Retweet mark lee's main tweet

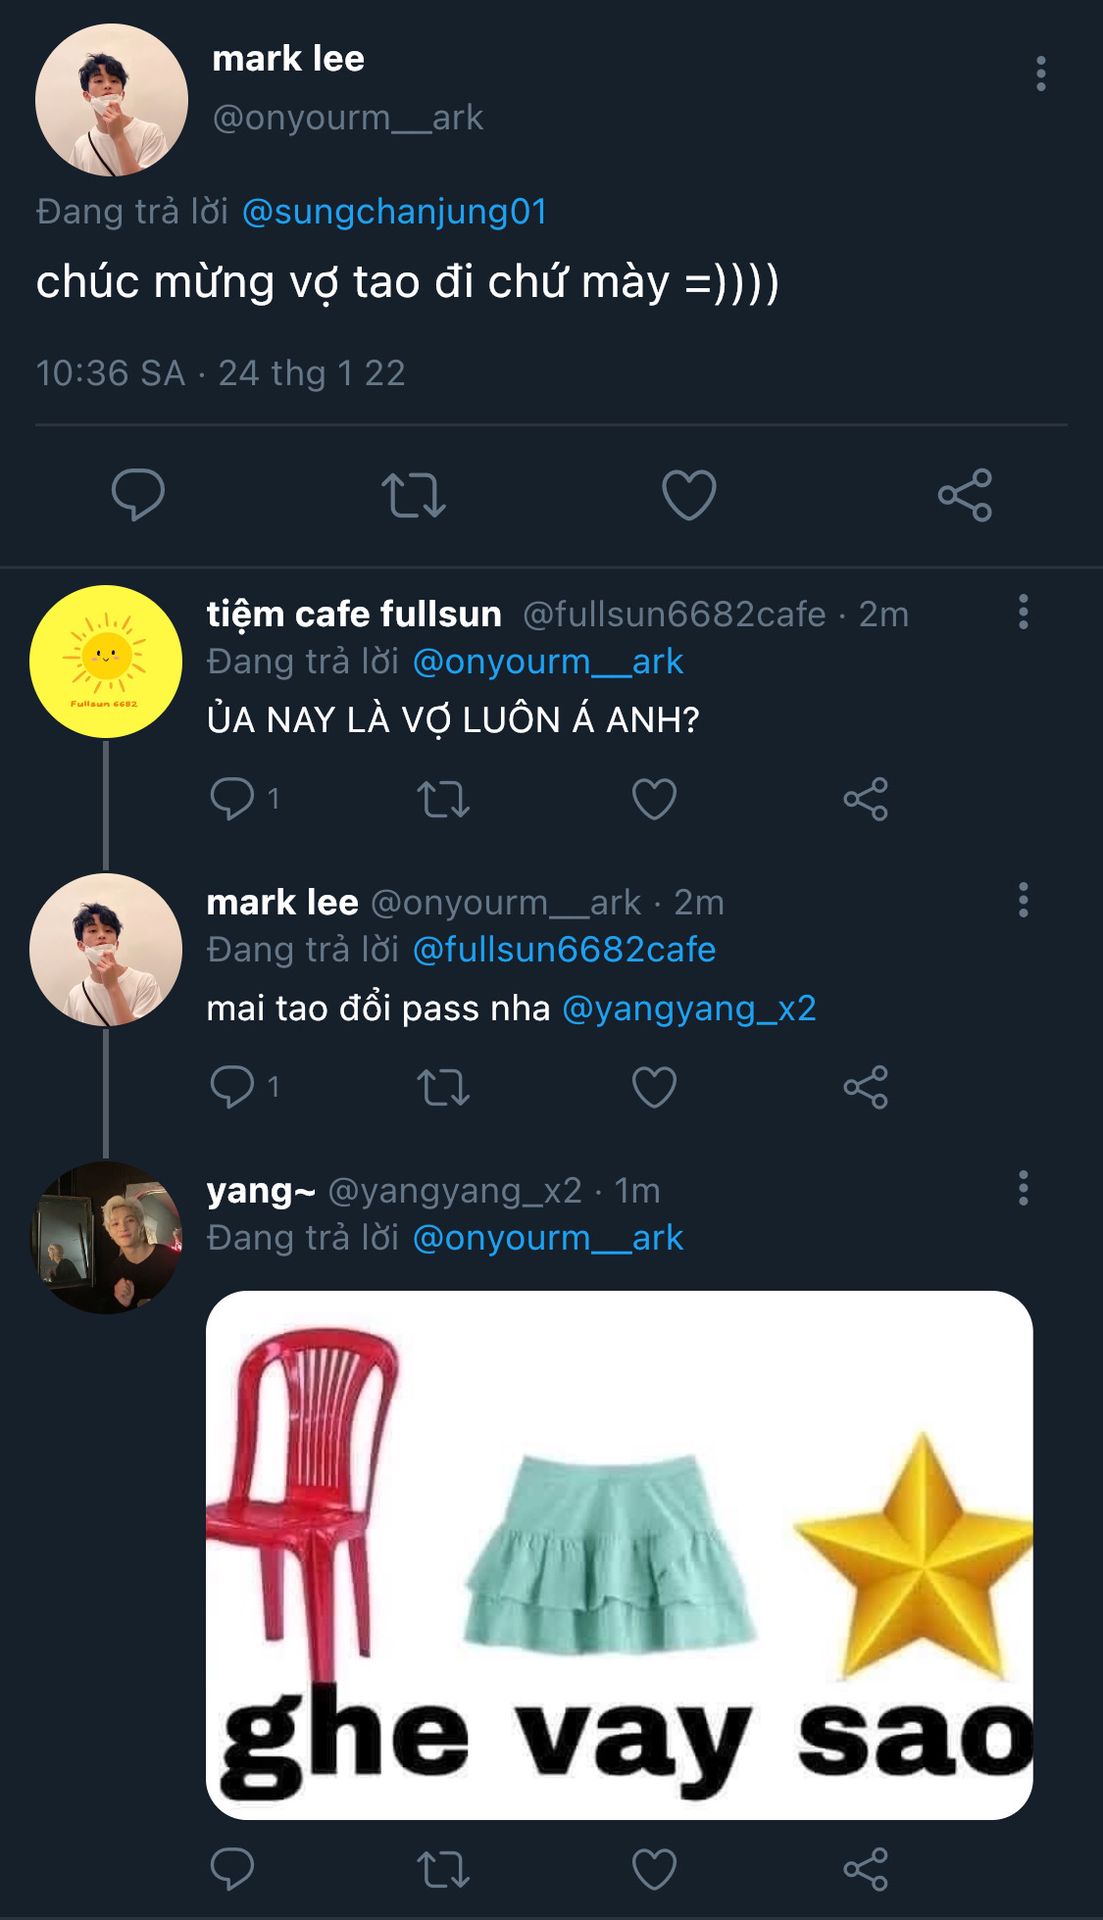[413, 495]
